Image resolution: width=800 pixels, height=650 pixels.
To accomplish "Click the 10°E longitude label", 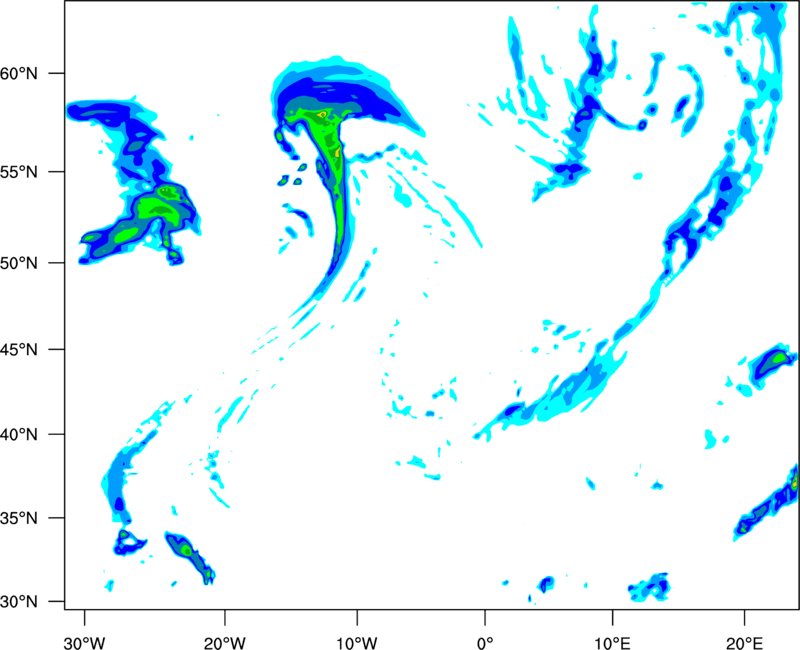I will [612, 643].
